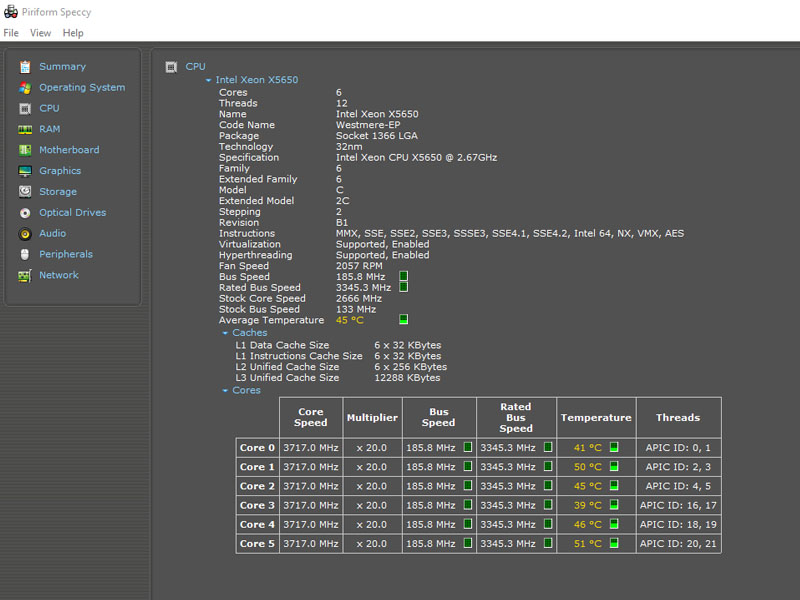Select the Core 0 row label
800x600 pixels.
257,447
